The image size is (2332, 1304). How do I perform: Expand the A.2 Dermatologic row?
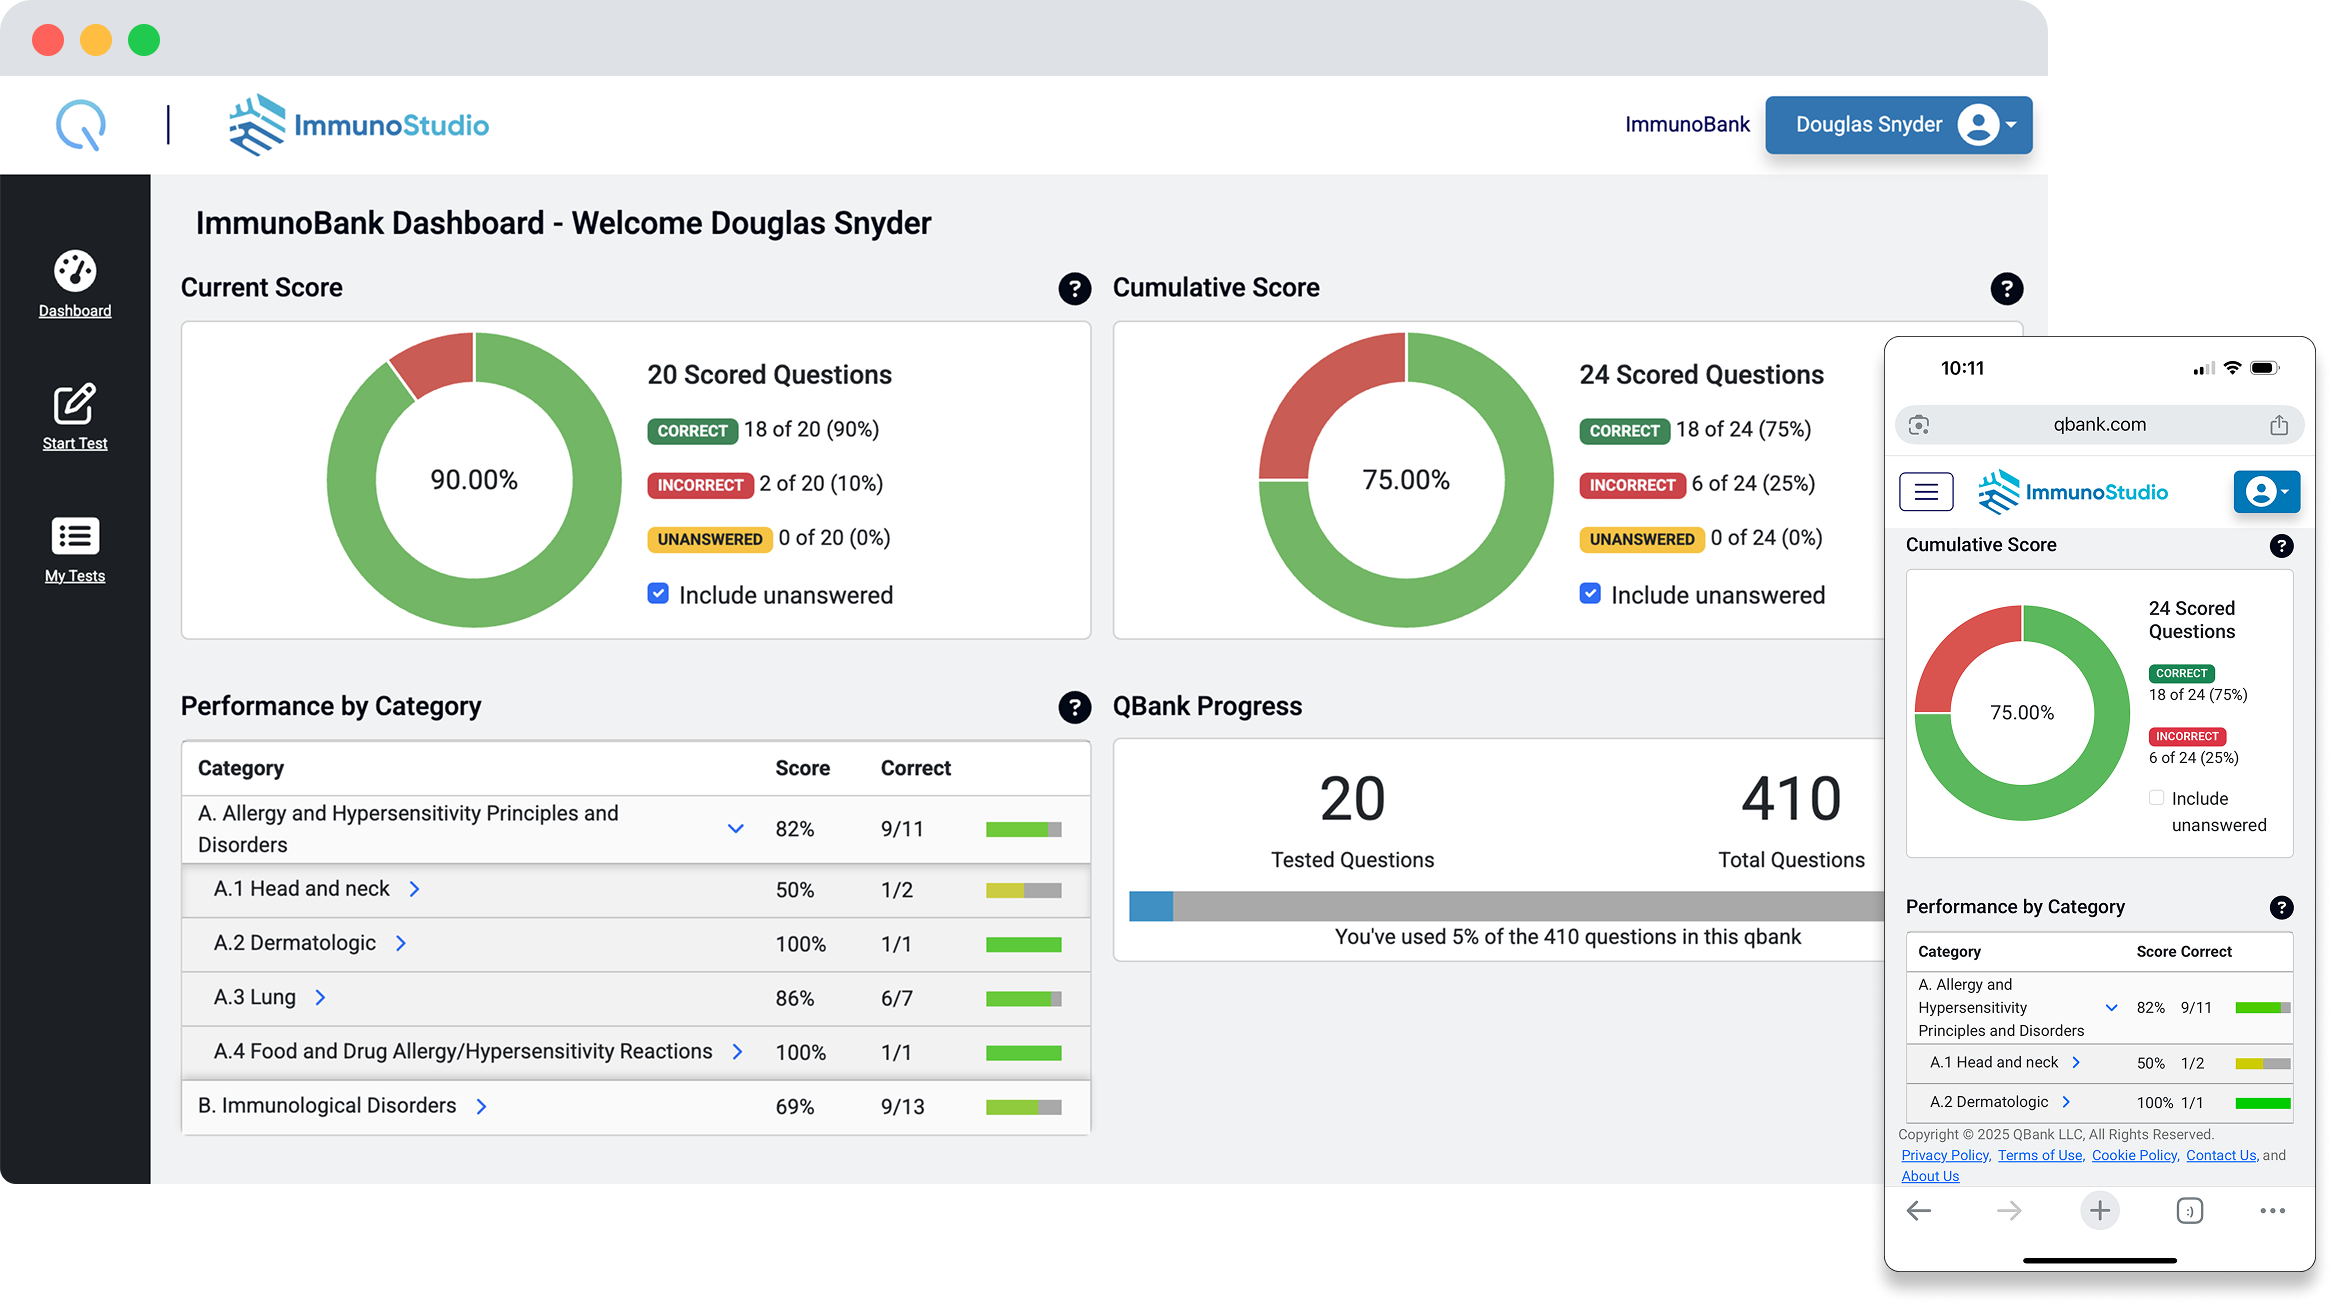[x=401, y=943]
